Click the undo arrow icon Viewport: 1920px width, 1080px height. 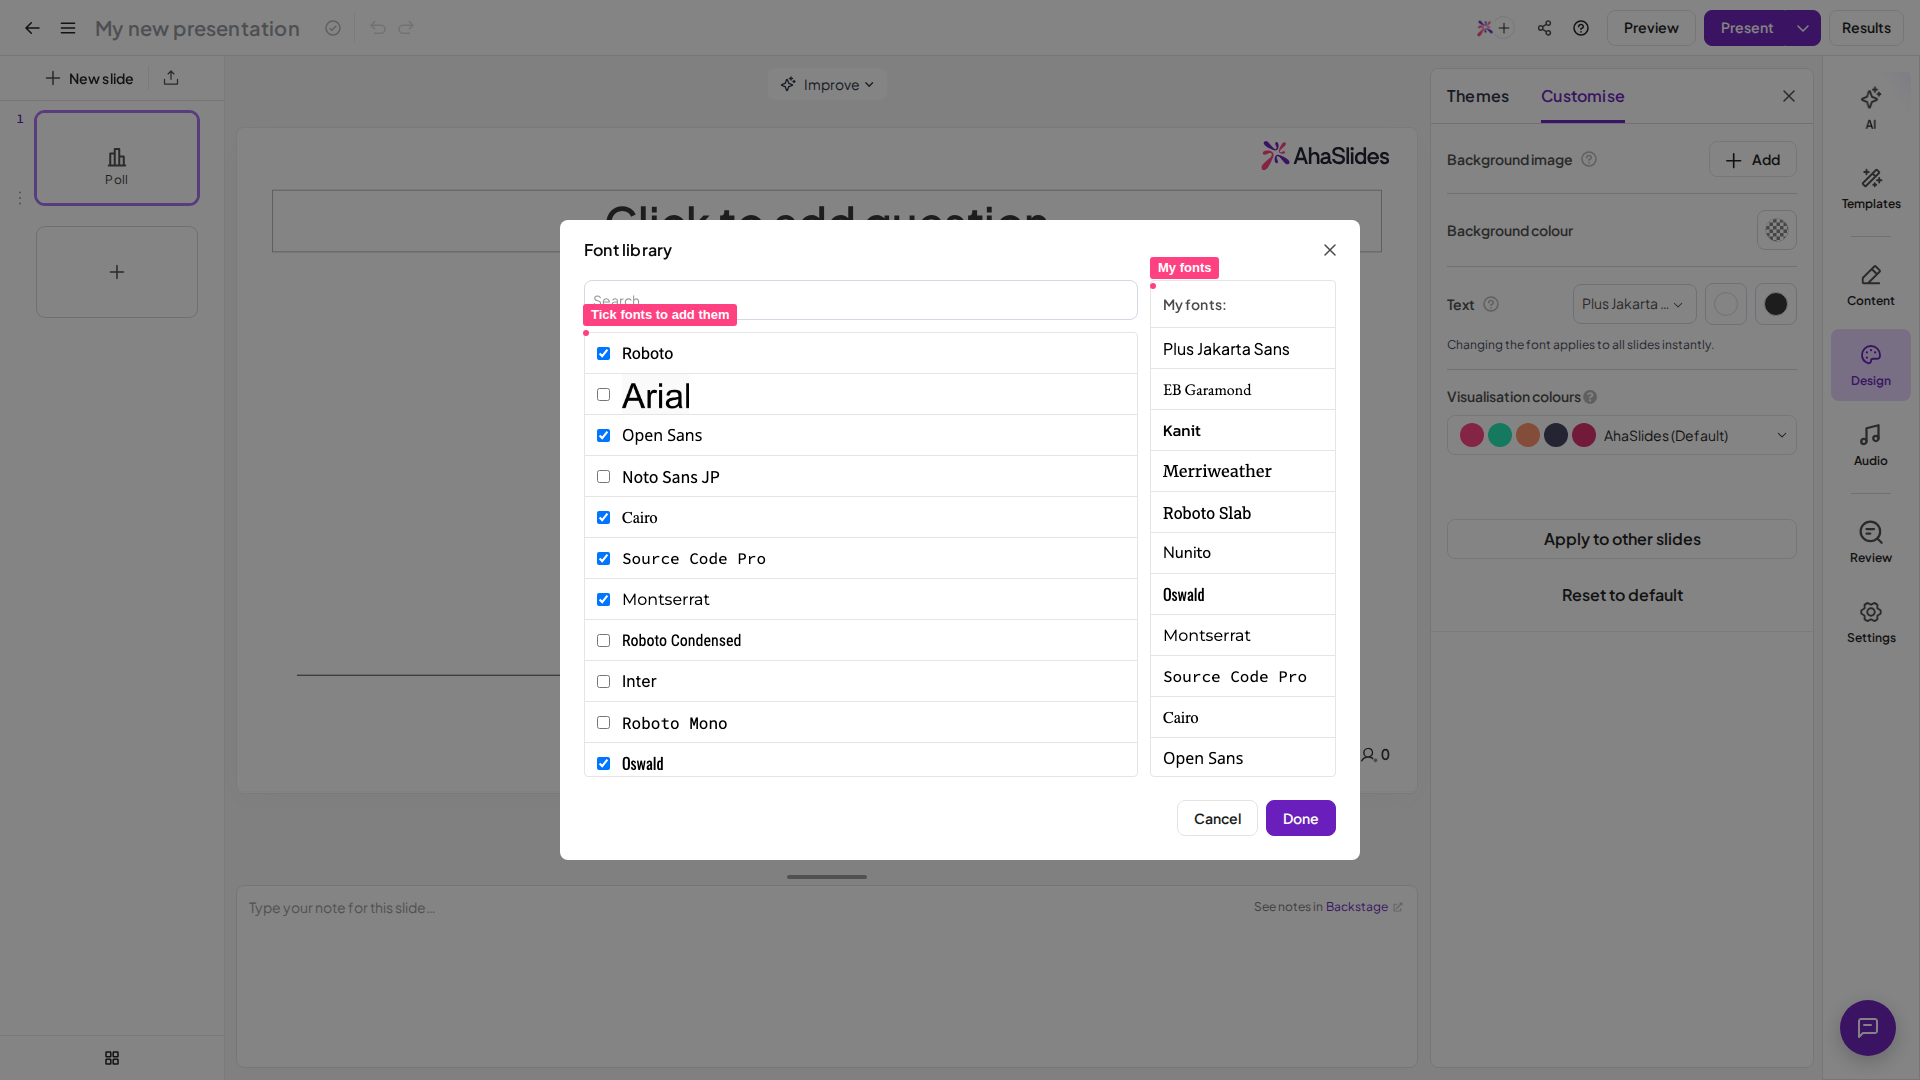click(377, 28)
